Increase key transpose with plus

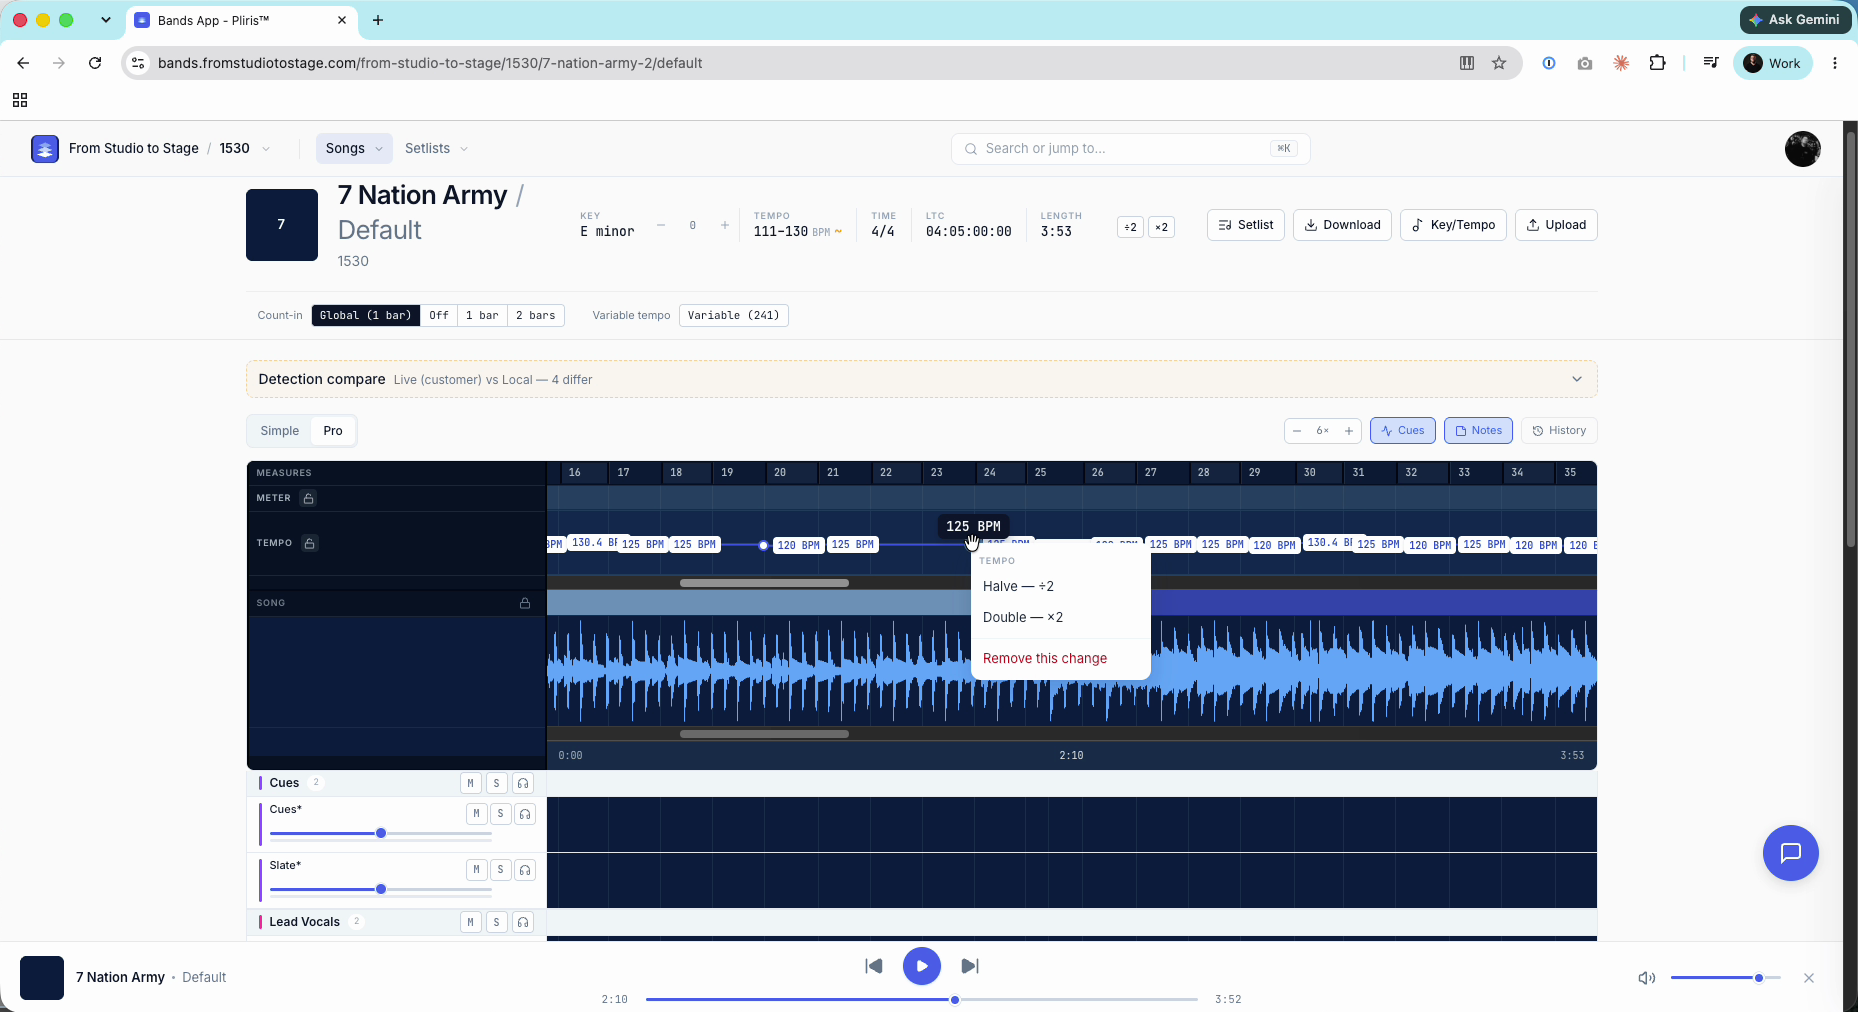point(725,226)
